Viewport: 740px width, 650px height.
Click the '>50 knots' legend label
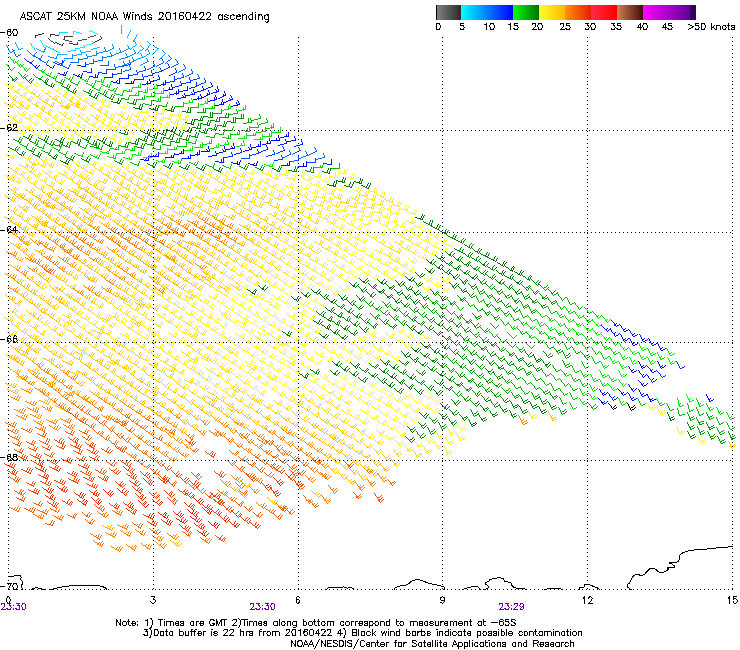click(711, 26)
